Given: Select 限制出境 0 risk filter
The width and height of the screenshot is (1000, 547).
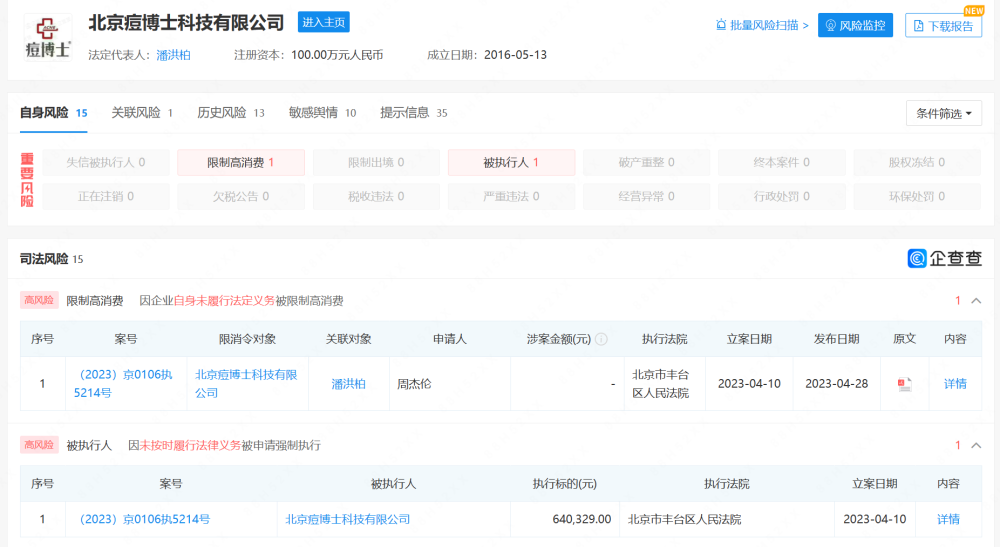Looking at the screenshot, I should coord(376,163).
